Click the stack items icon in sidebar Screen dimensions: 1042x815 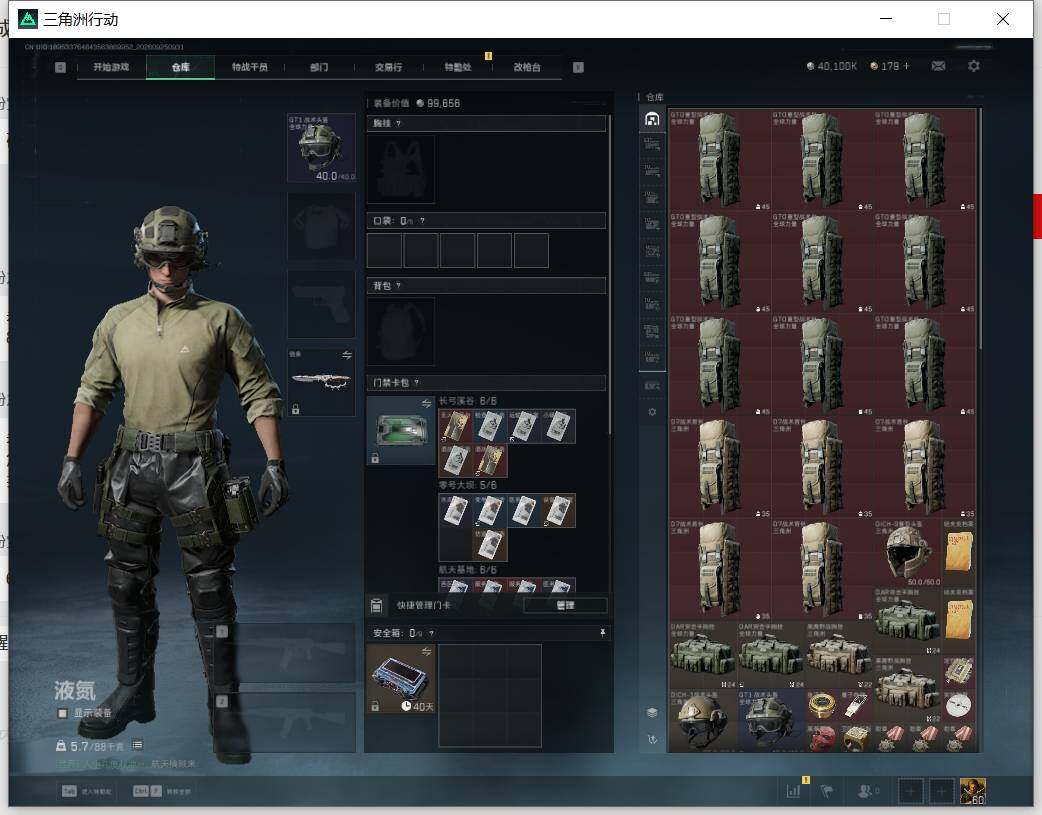pyautogui.click(x=652, y=713)
